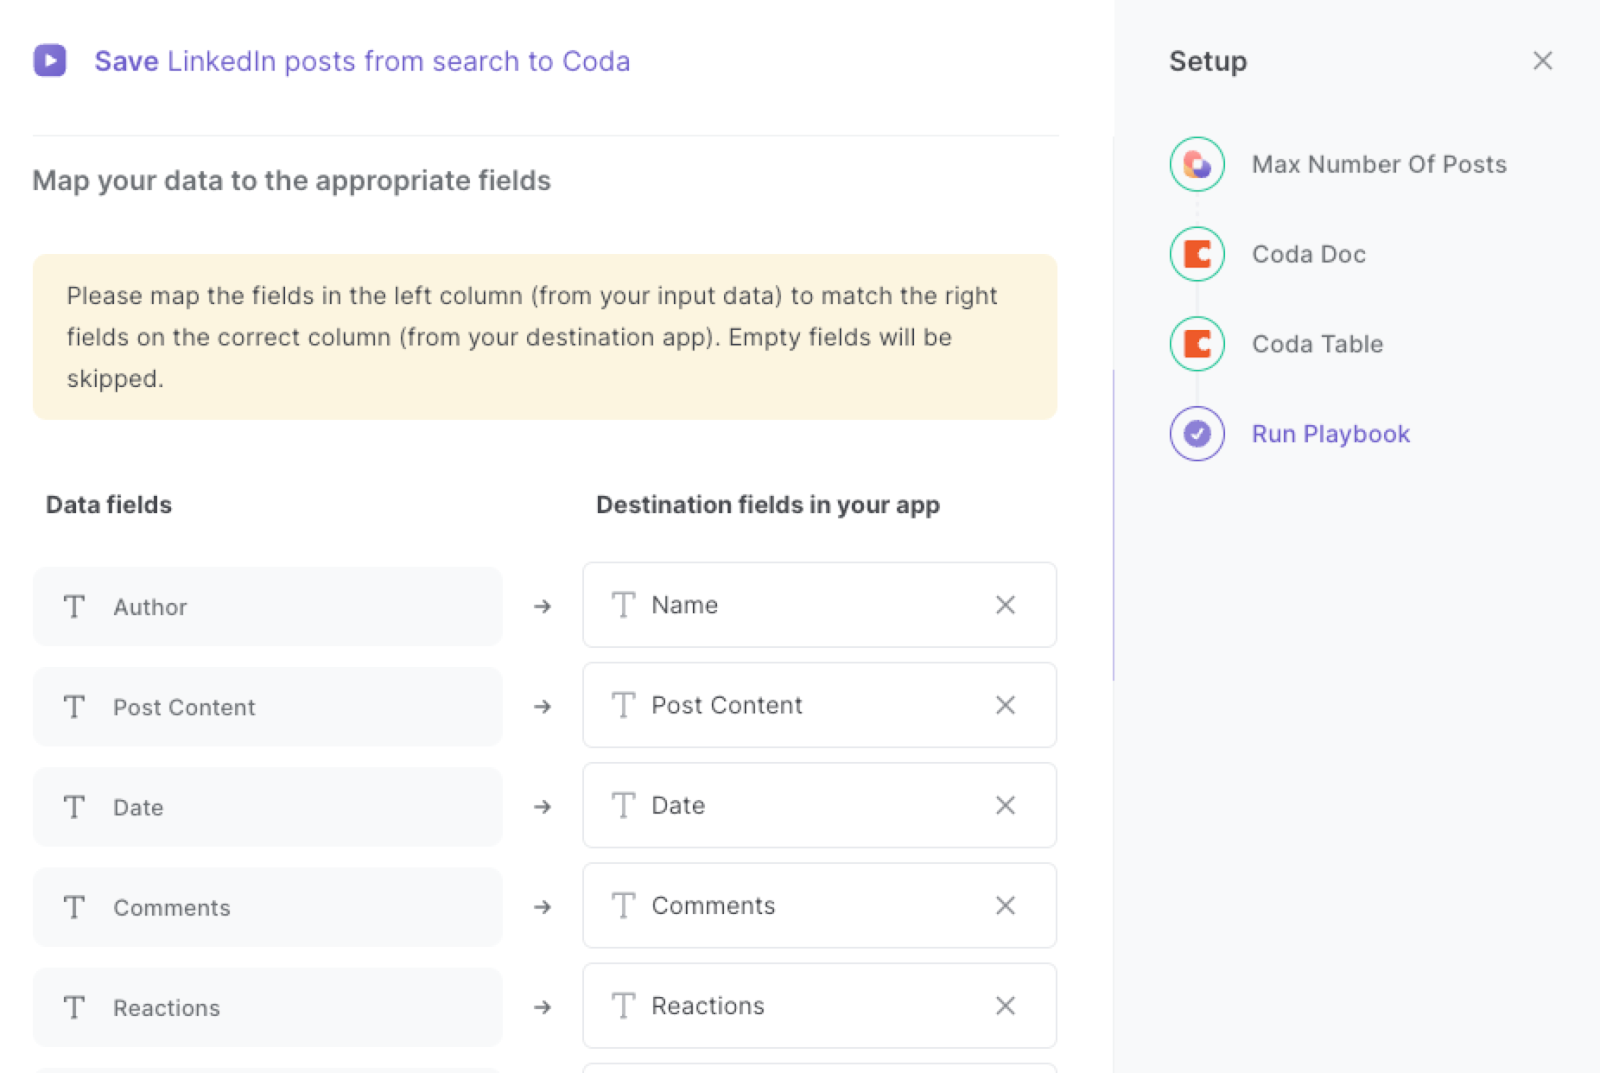Click the Destination fields in your app heading
This screenshot has height=1073, width=1600.
click(x=768, y=505)
